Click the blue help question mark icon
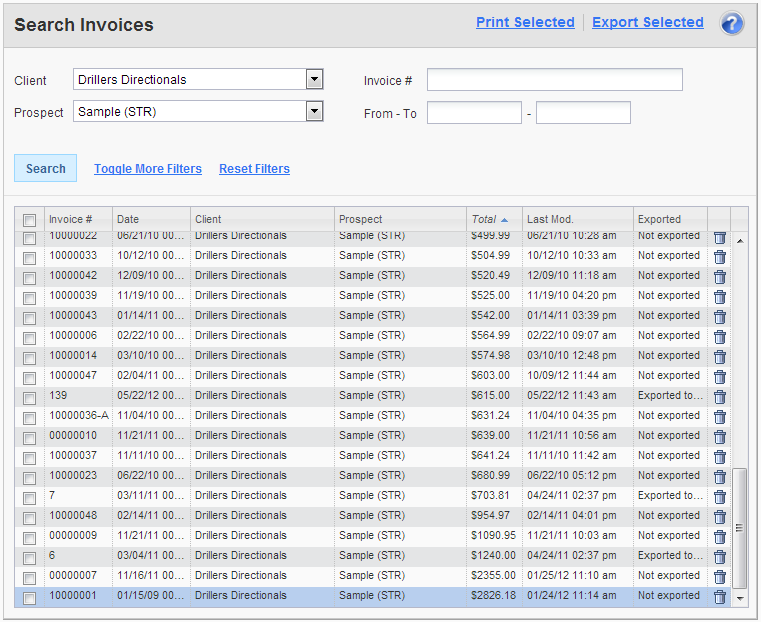The width and height of the screenshot is (761, 622). click(x=732, y=24)
